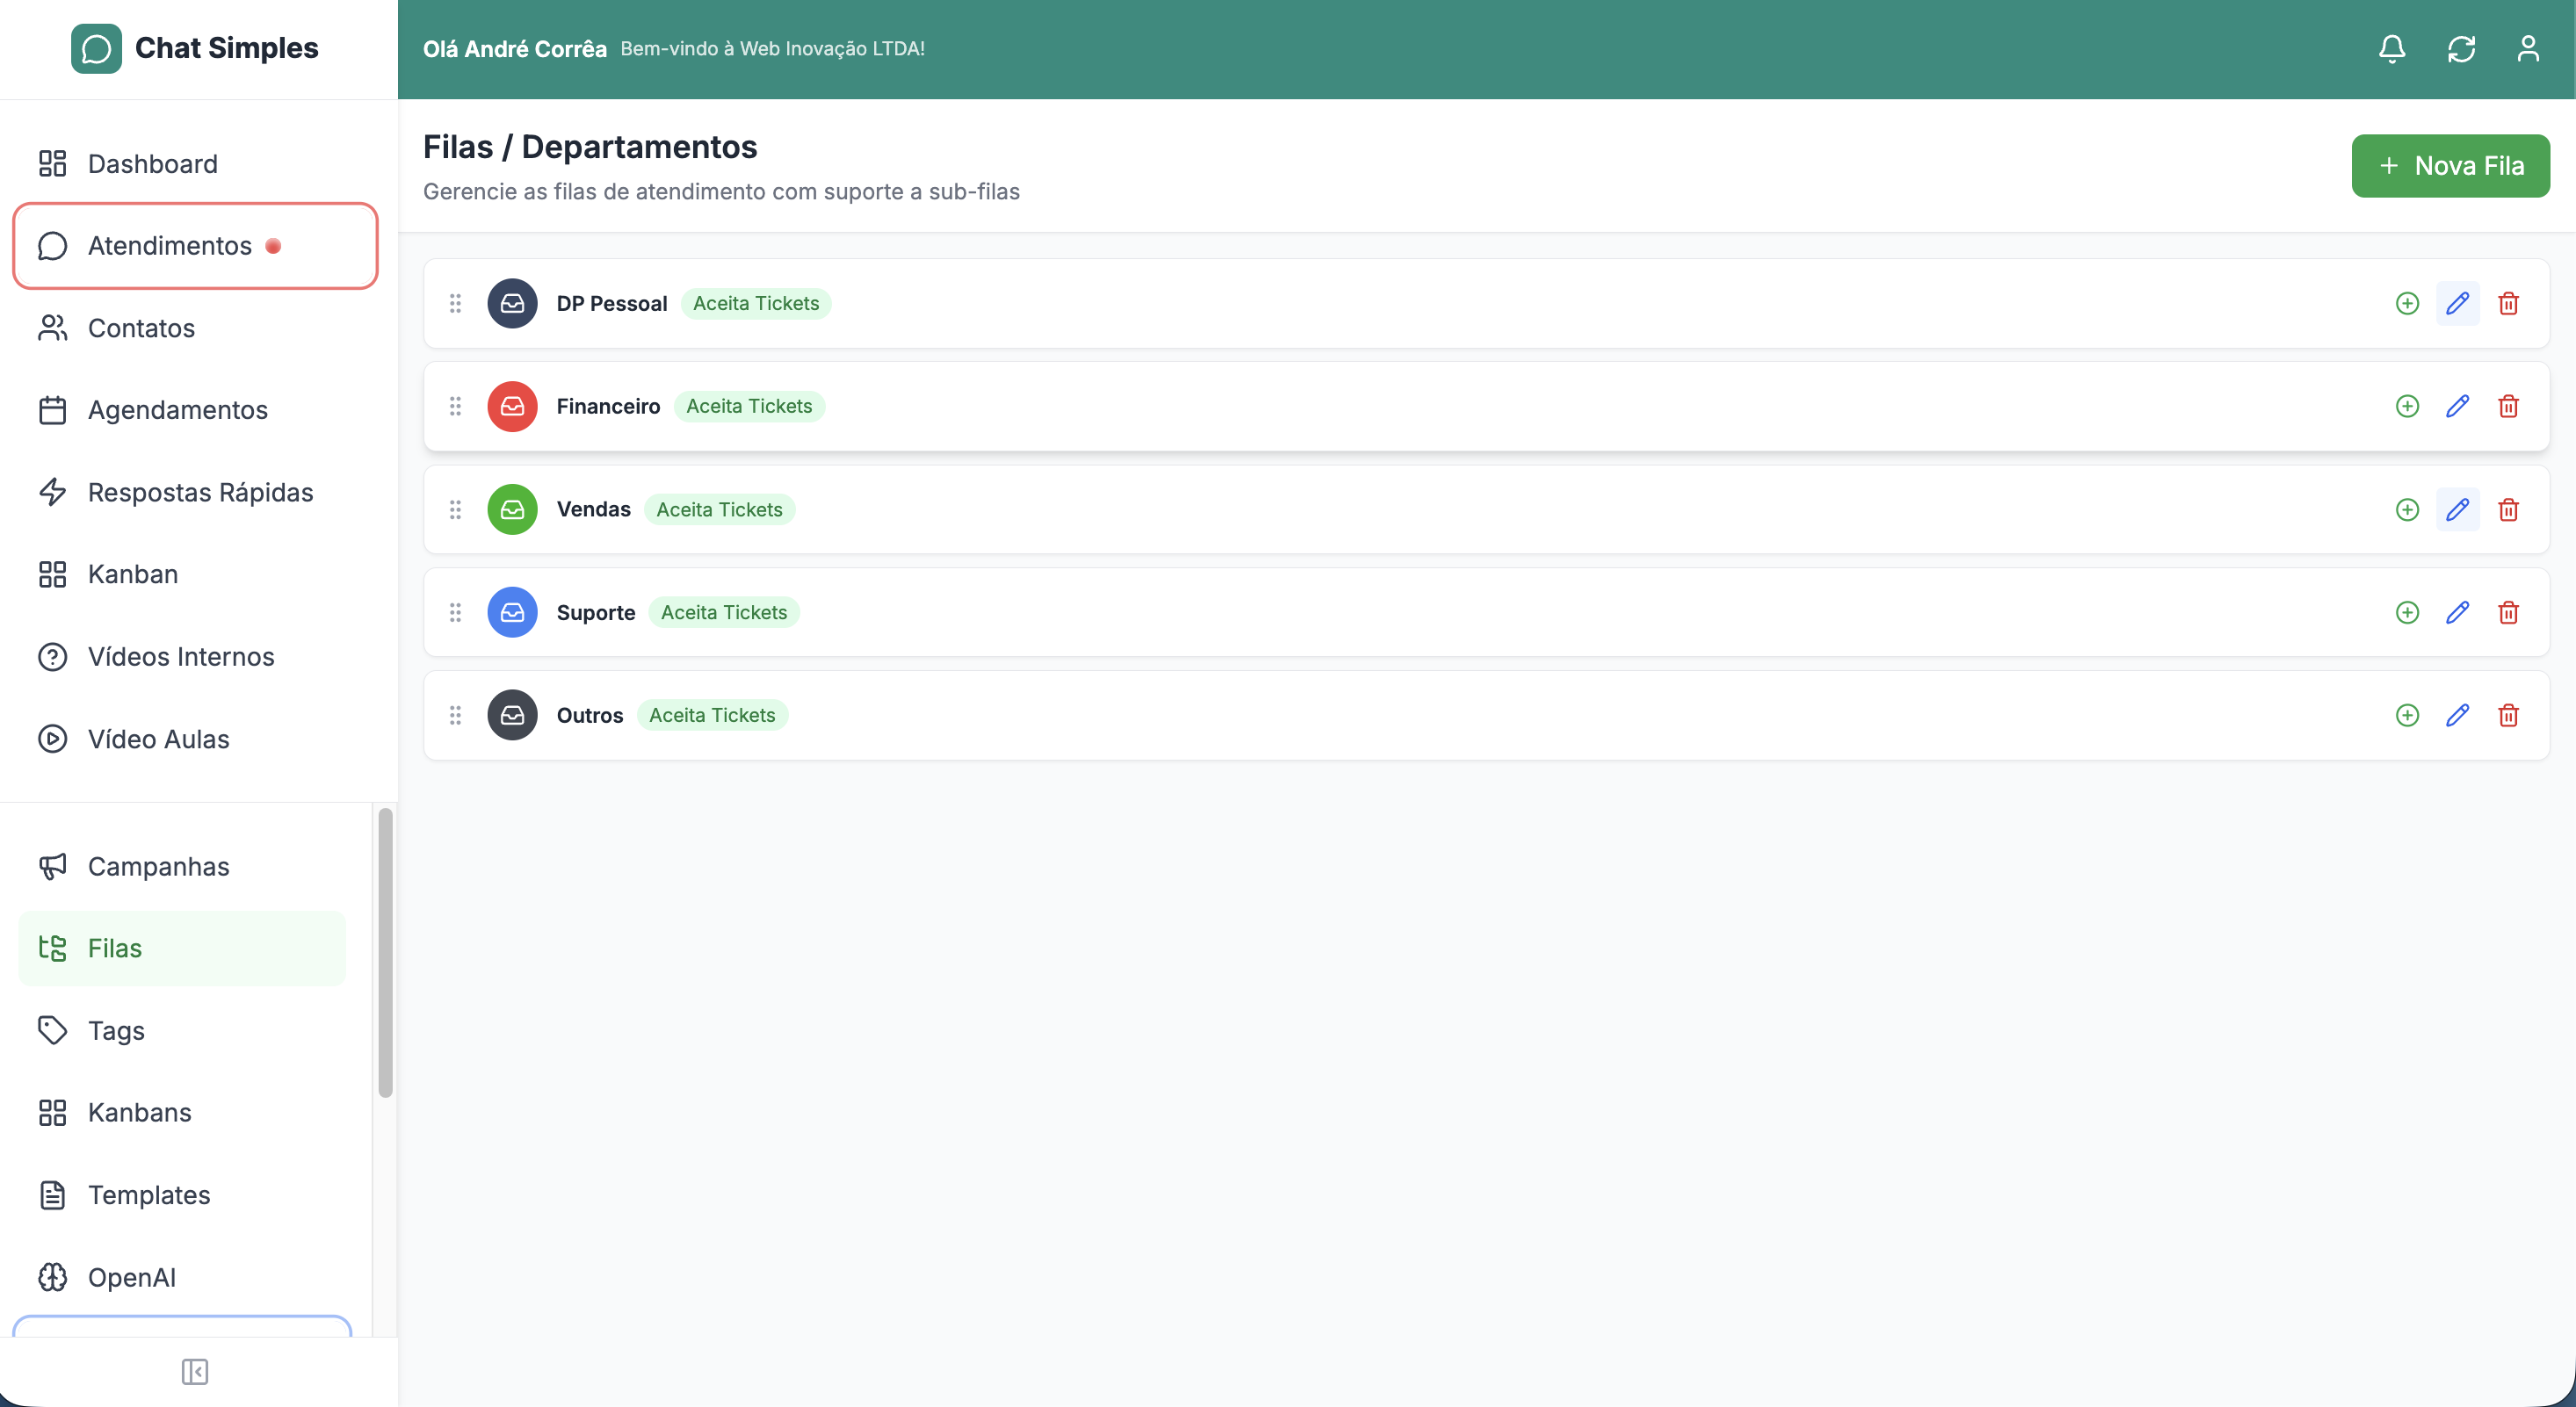Click the Chat Simples logo icon
The width and height of the screenshot is (2576, 1407).
[x=96, y=47]
